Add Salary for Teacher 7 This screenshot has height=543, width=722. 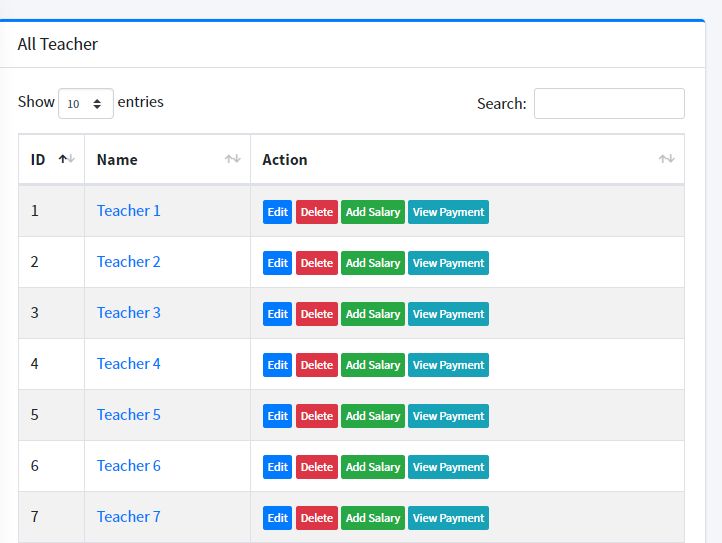[373, 518]
